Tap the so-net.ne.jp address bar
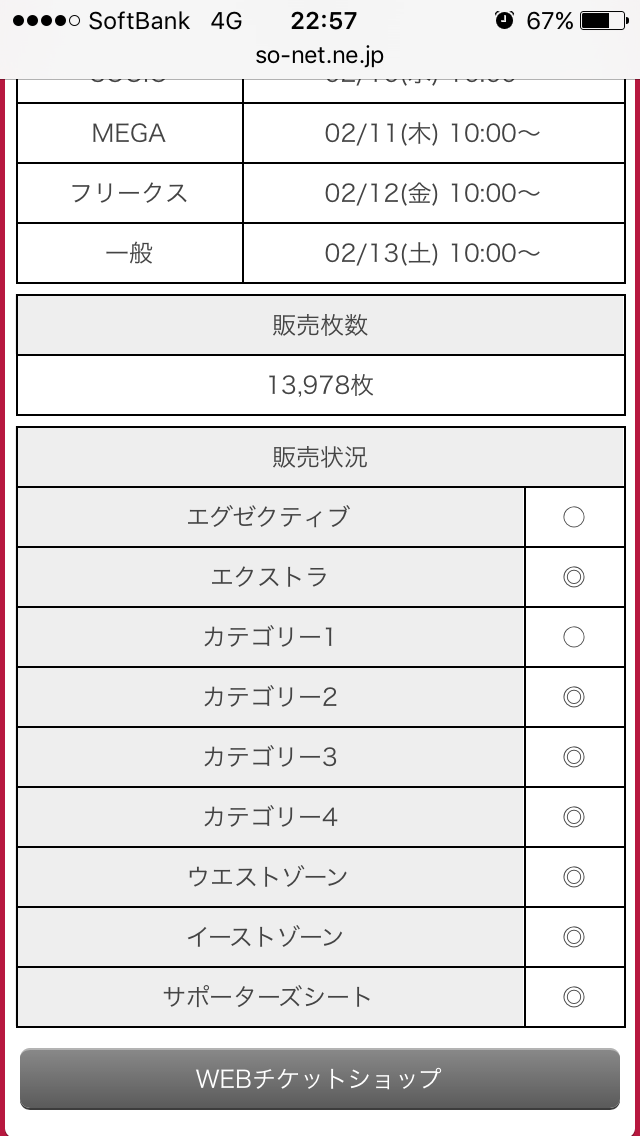The width and height of the screenshot is (640, 1136). pos(320,55)
